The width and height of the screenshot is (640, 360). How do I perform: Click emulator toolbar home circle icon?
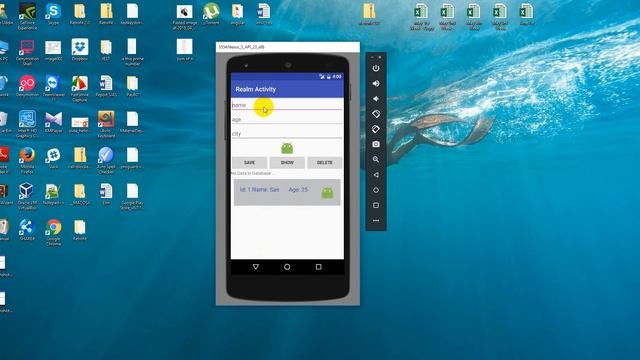tap(376, 190)
